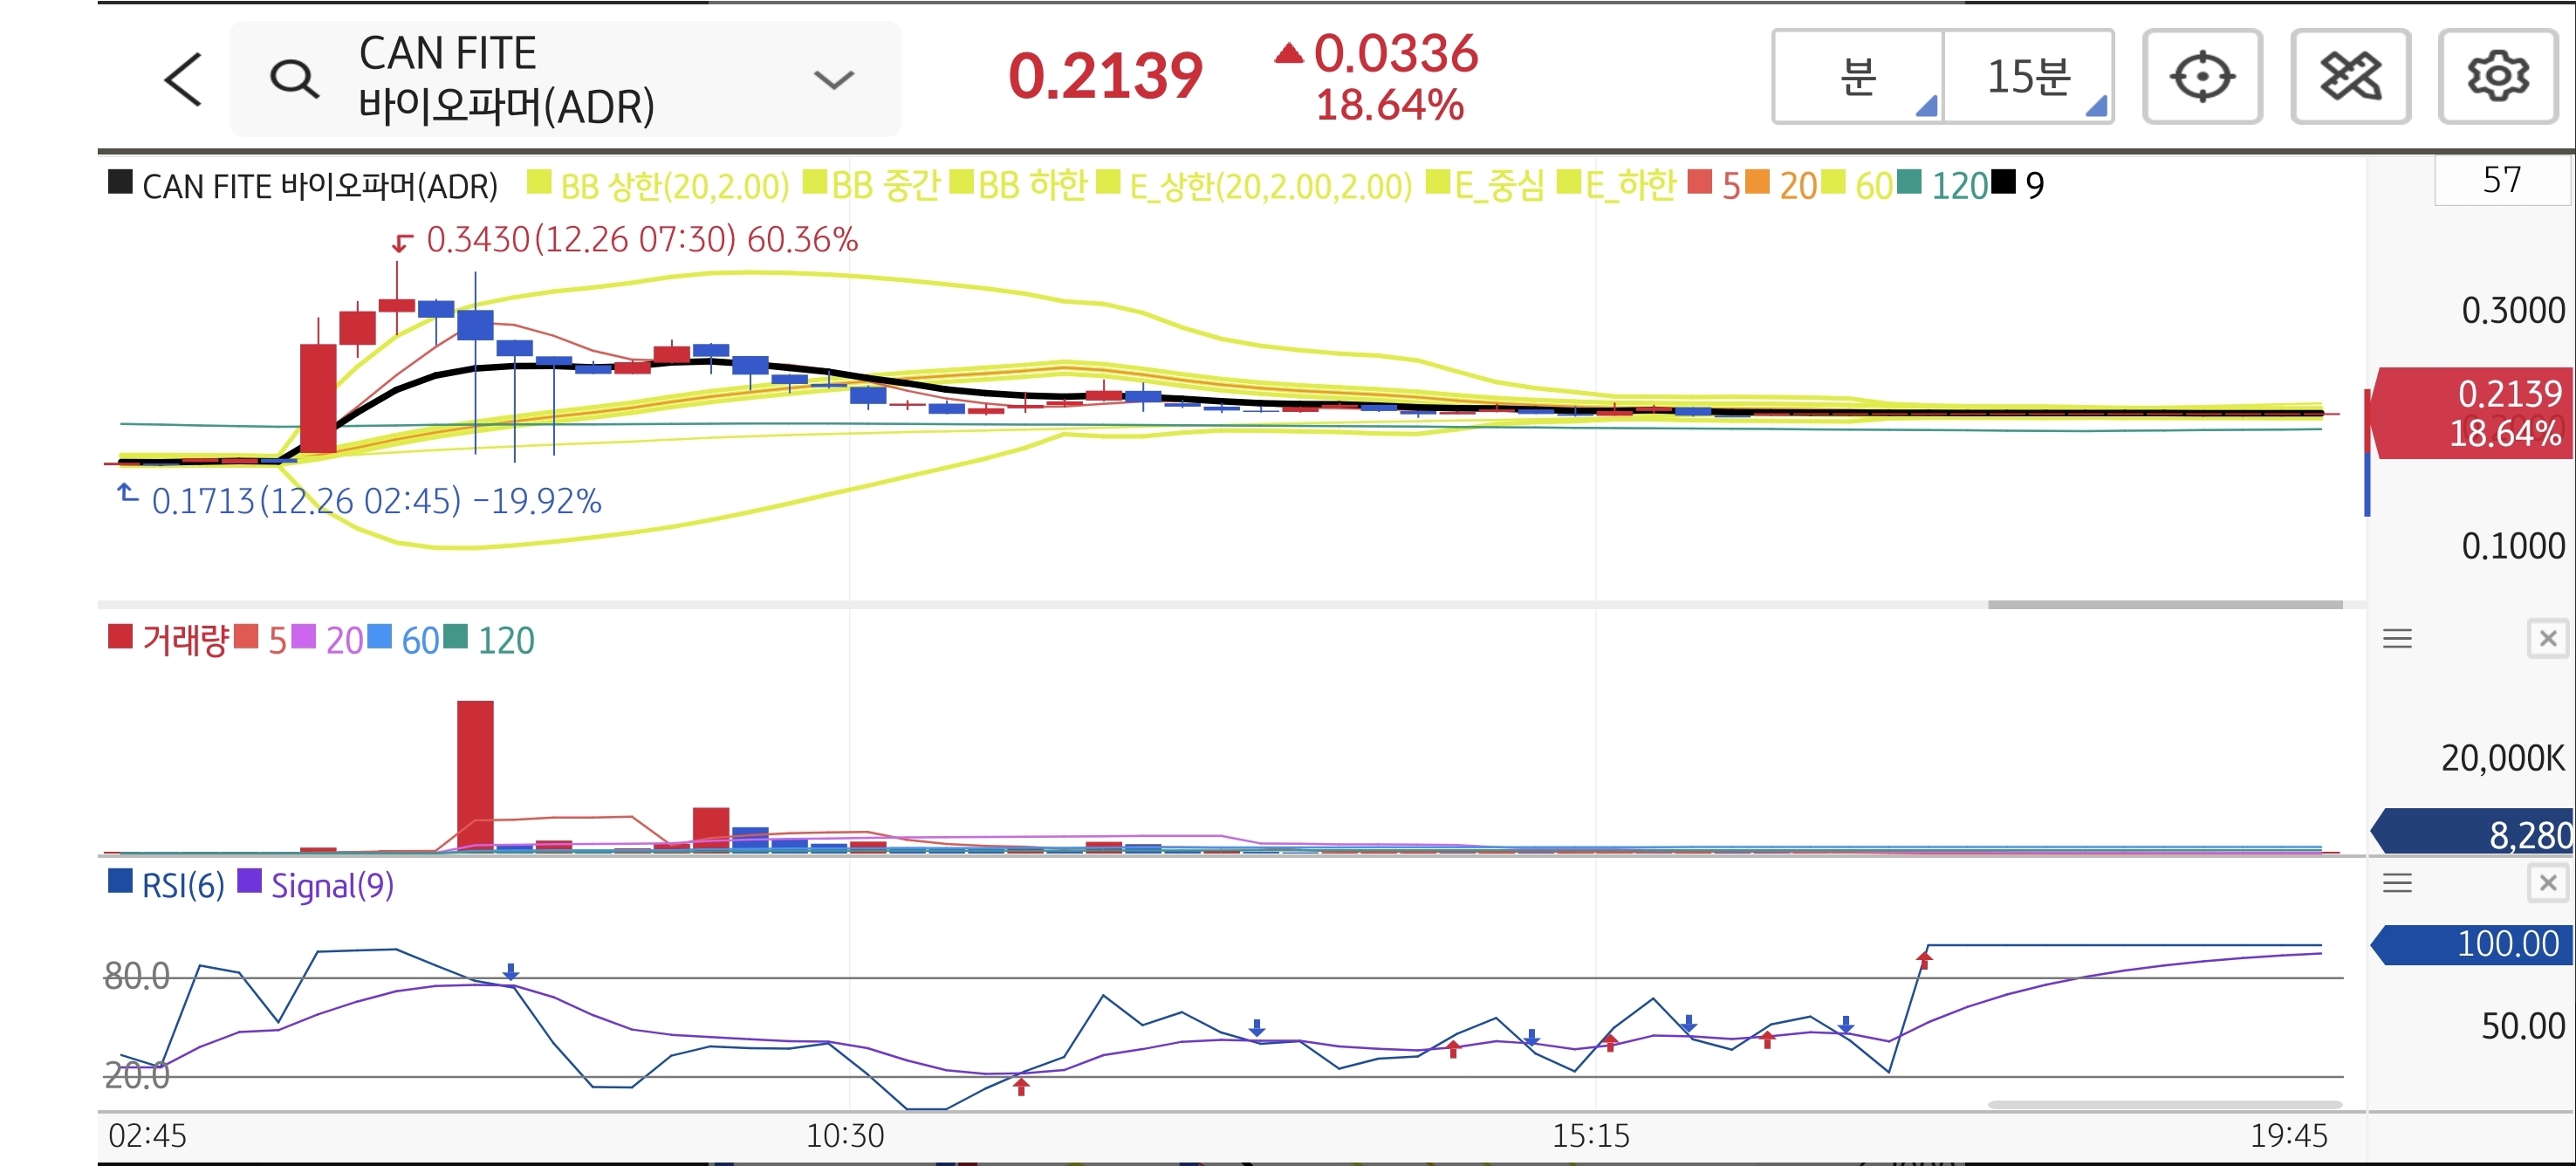This screenshot has height=1166, width=2576.
Task: Close the volume indicator panel
Action: (x=2547, y=638)
